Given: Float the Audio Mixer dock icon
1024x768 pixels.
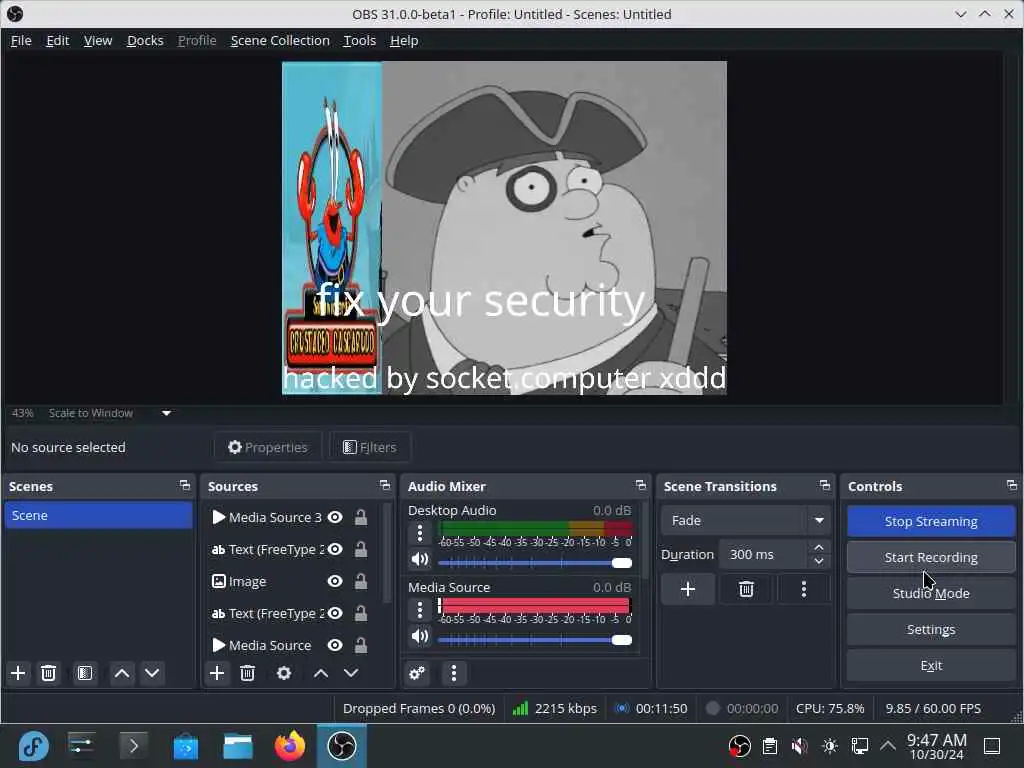Looking at the screenshot, I should click(641, 486).
